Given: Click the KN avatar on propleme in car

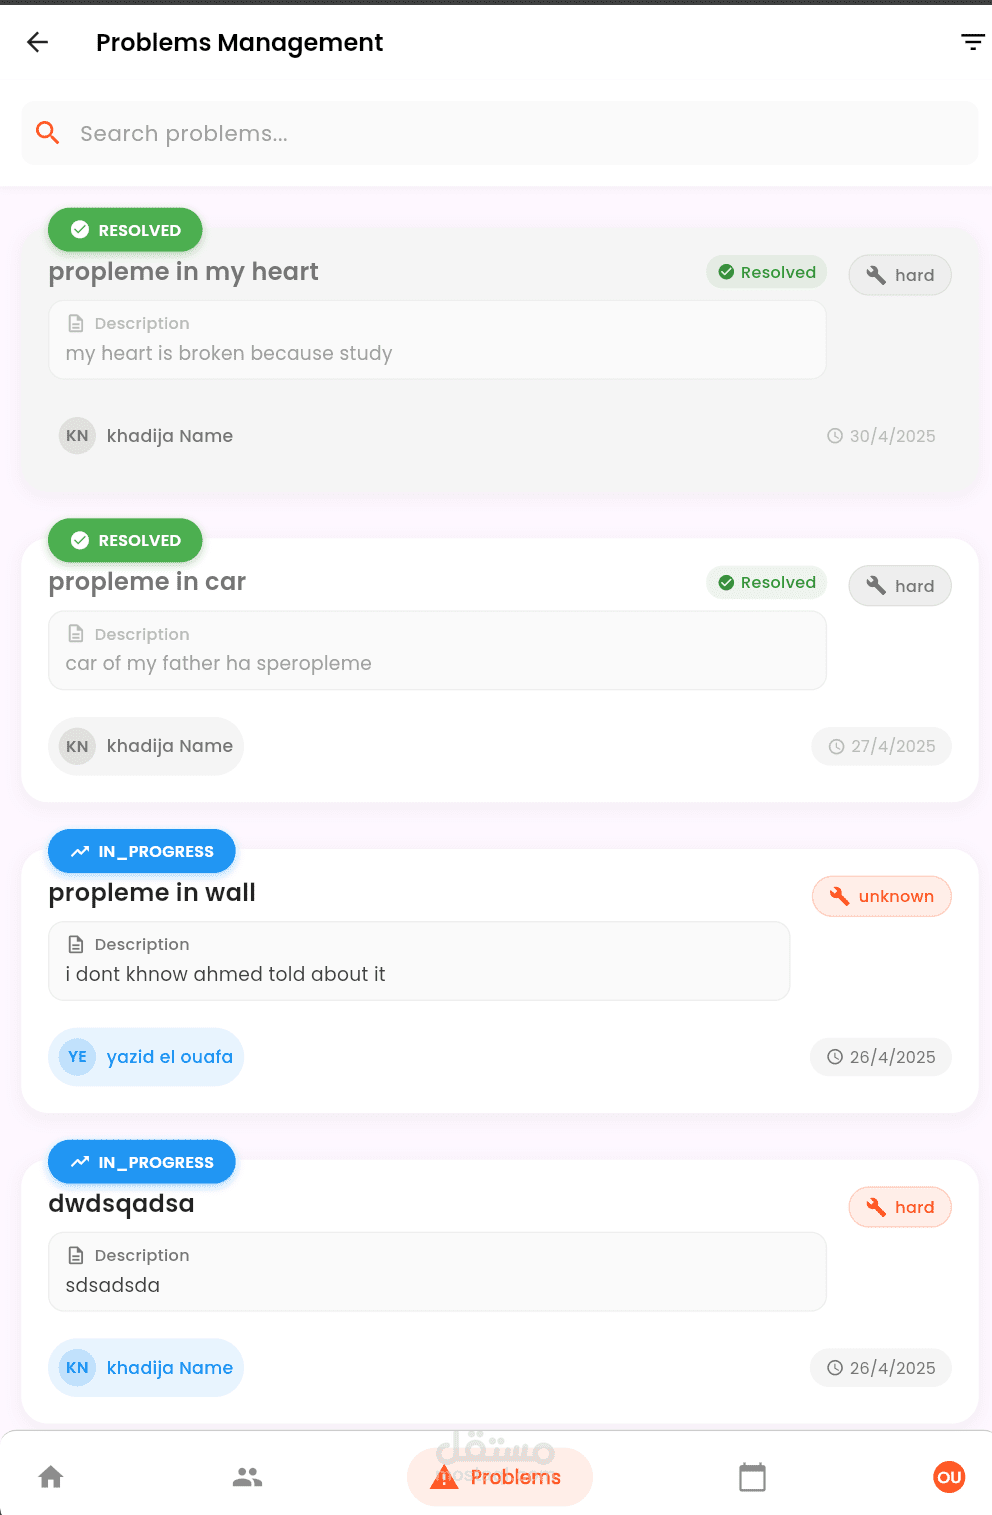Looking at the screenshot, I should click(77, 746).
